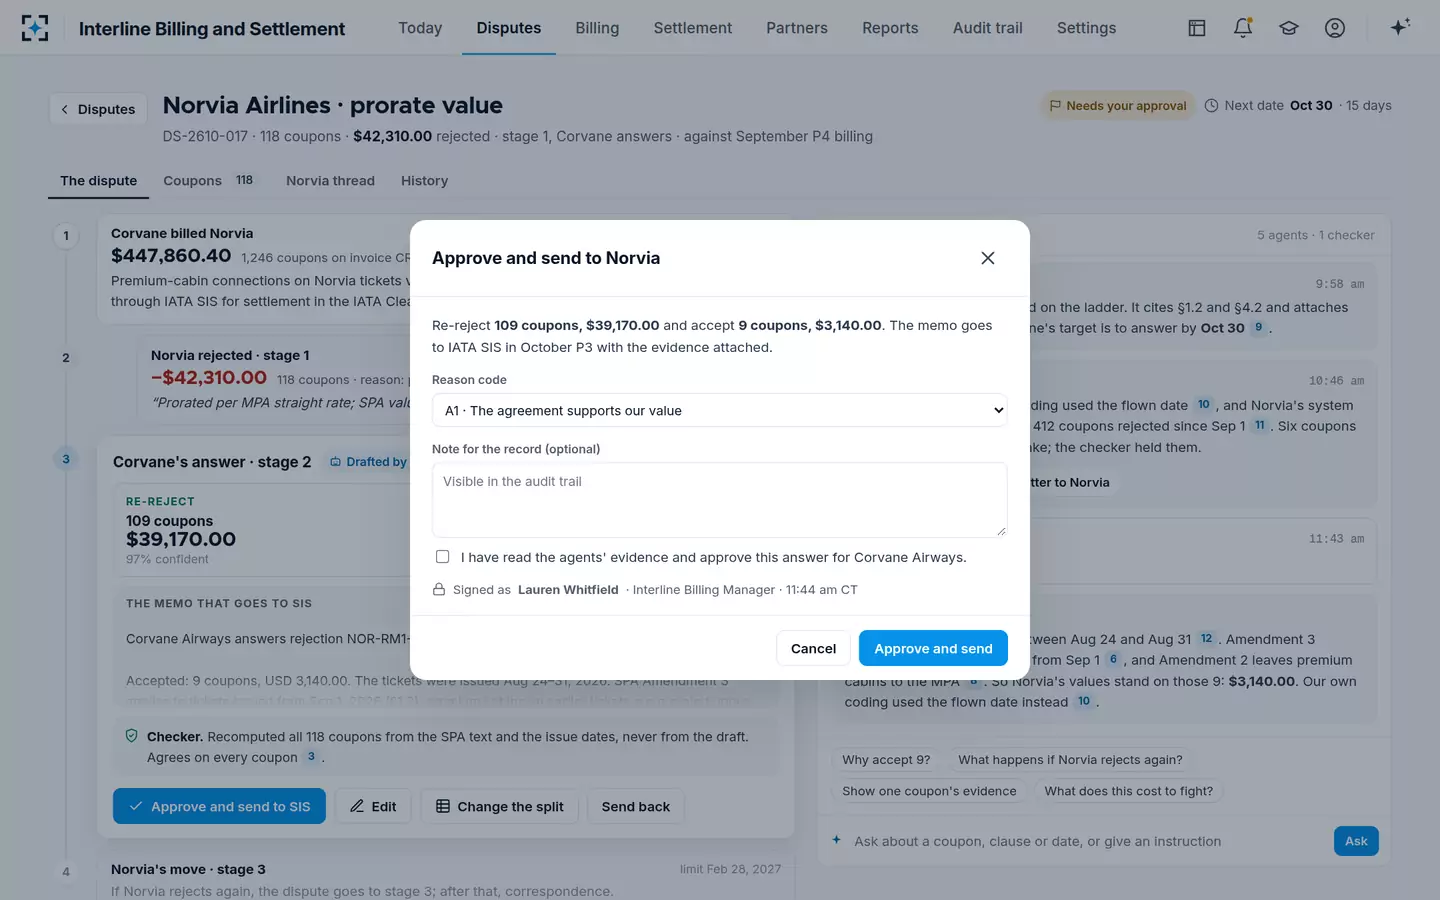
Task: Open the Settings menu
Action: [x=1086, y=28]
